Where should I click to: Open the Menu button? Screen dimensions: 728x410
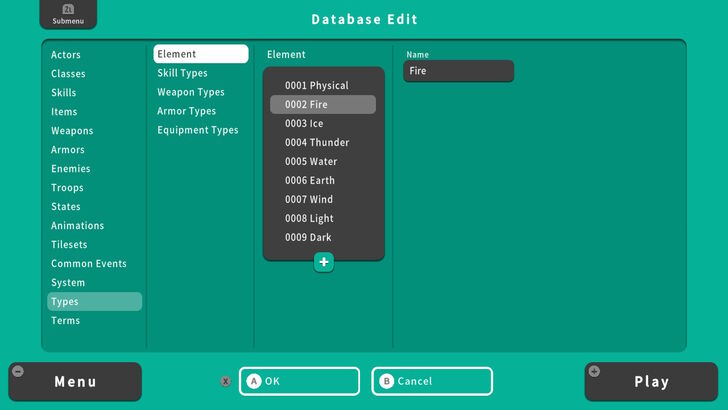click(x=75, y=381)
